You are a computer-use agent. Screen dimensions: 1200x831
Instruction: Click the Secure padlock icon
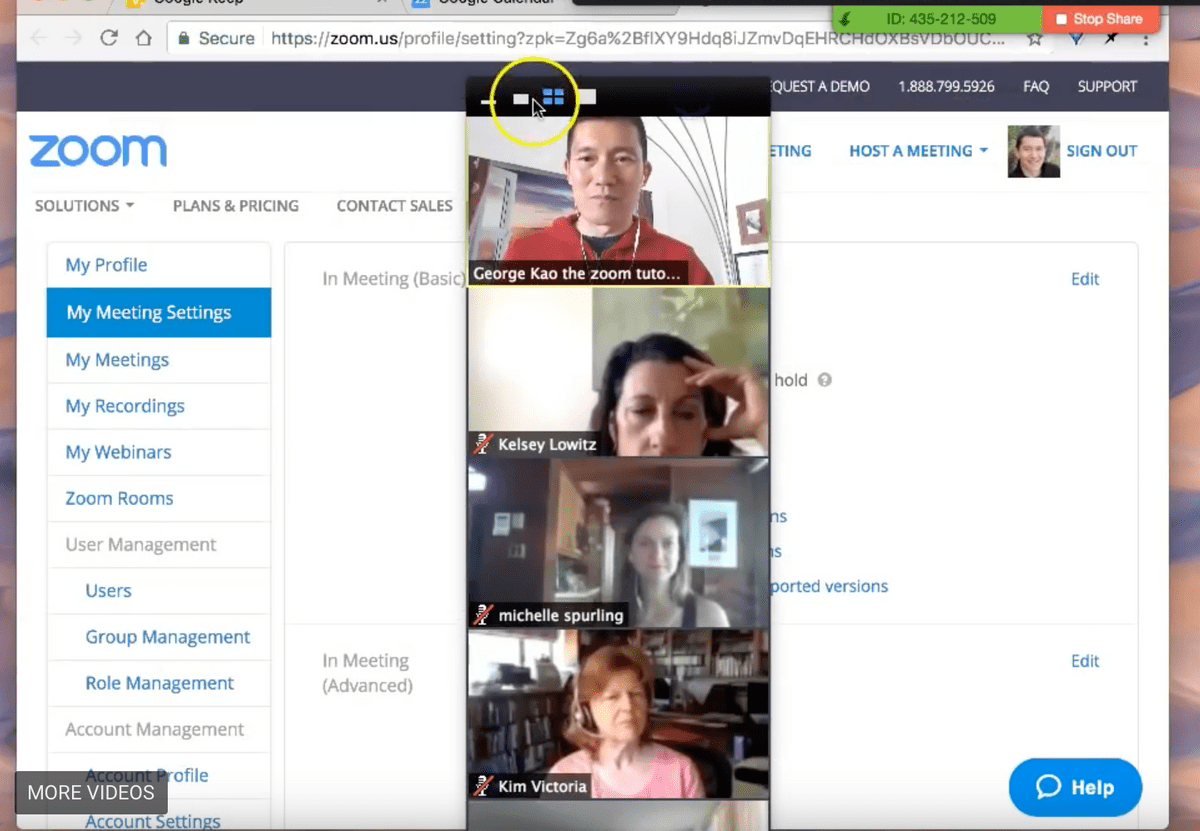(x=184, y=39)
